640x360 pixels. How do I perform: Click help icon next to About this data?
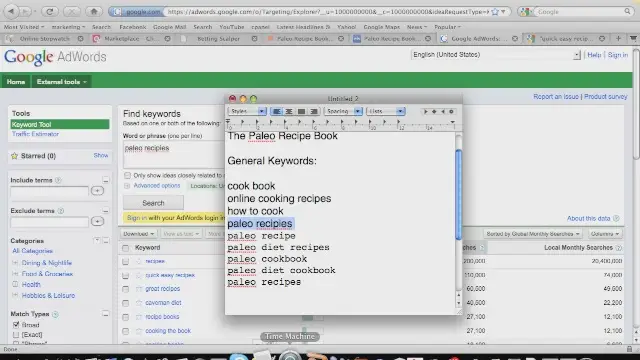pos(616,218)
